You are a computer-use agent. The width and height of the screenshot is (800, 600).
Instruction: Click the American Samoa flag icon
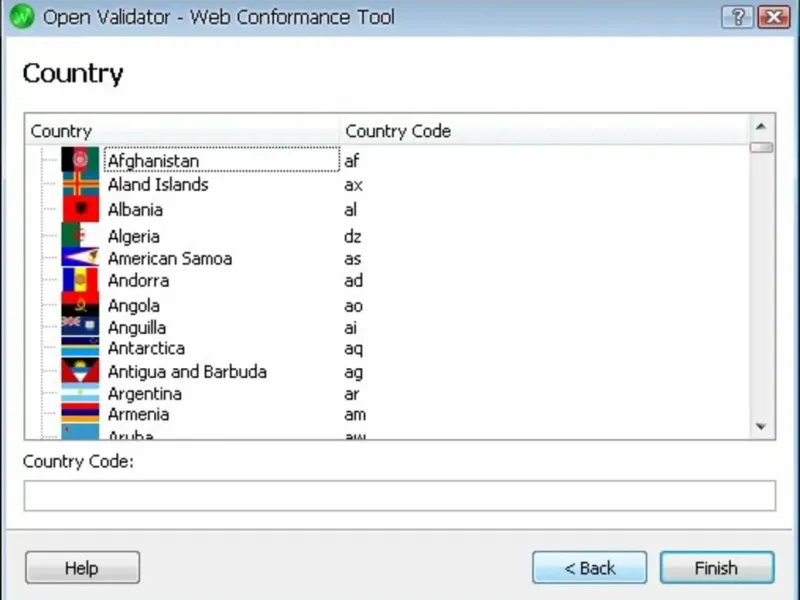(80, 257)
